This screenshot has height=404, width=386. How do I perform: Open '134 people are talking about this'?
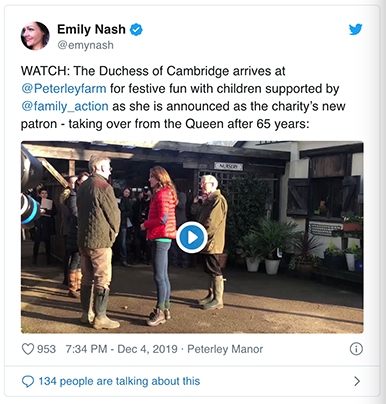point(119,381)
